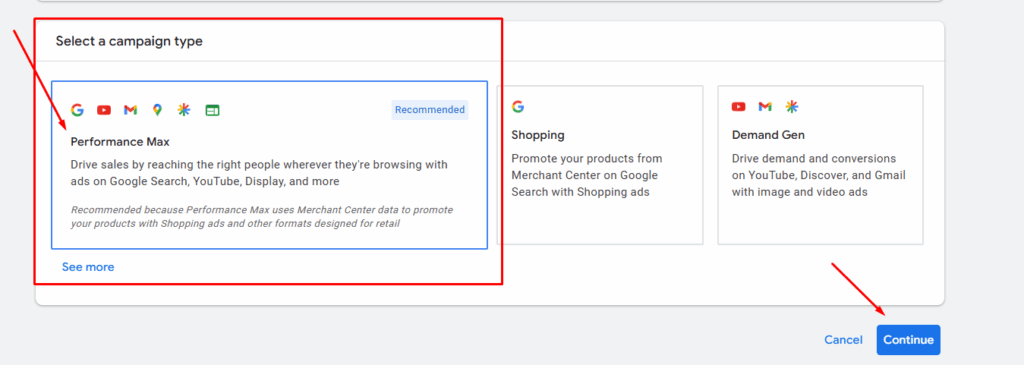Click the Gmail icon in Demand Gen card
Image resolution: width=1024 pixels, height=365 pixels.
765,106
